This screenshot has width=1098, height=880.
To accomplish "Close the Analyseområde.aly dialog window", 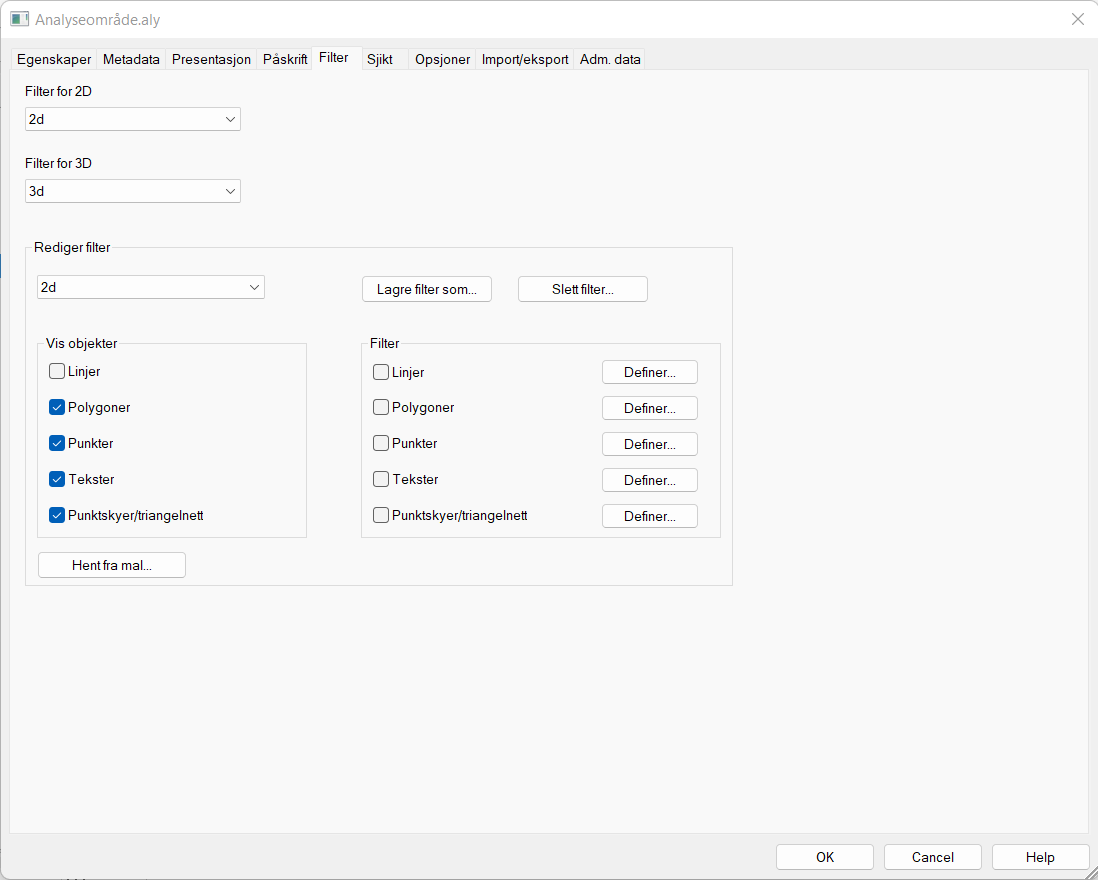I will [x=1077, y=19].
